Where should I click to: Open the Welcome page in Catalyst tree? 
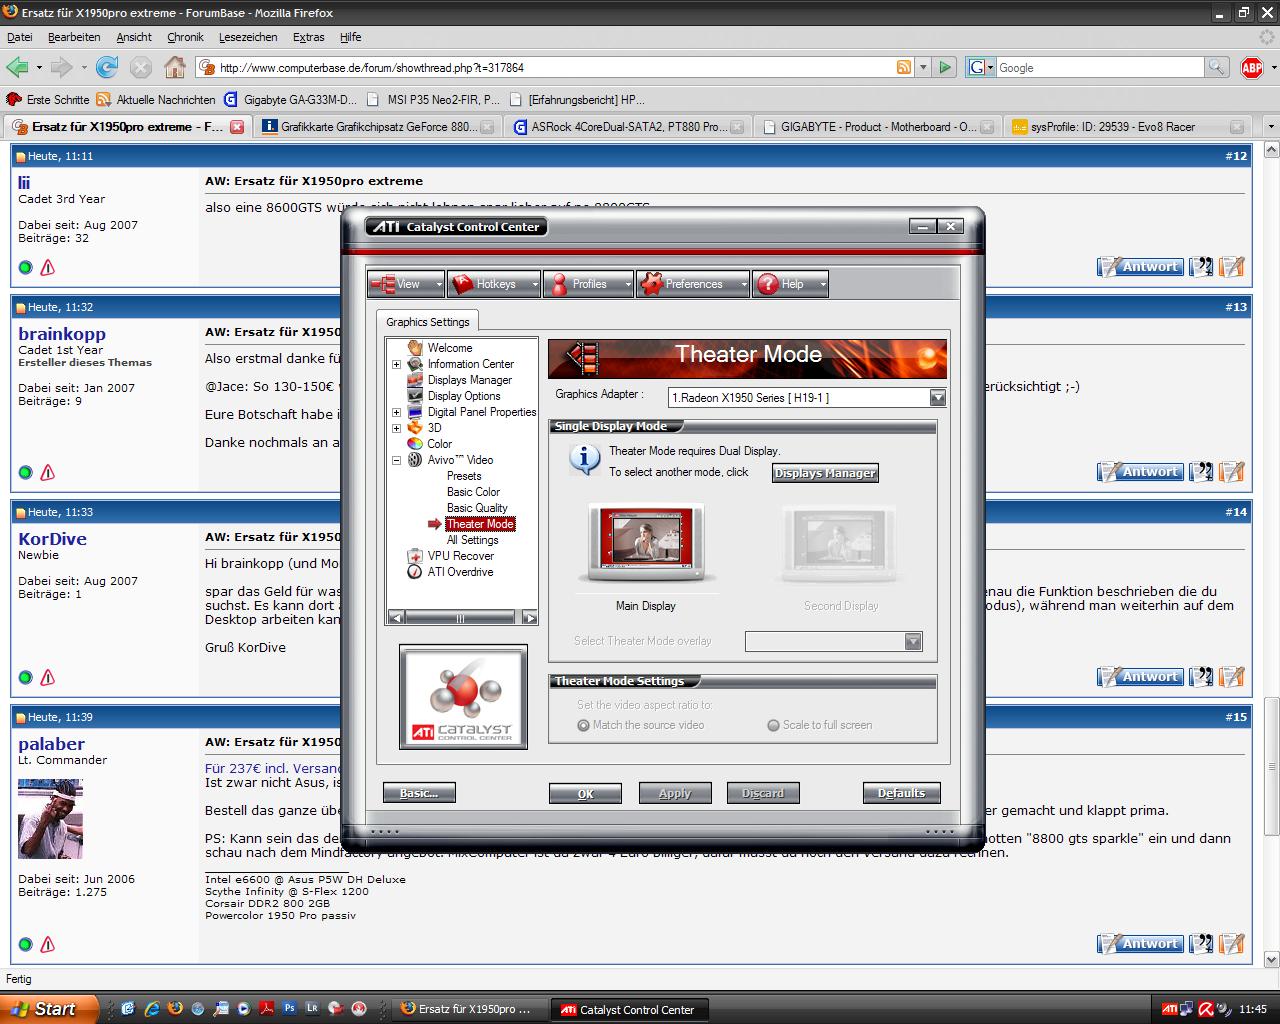pyautogui.click(x=450, y=348)
